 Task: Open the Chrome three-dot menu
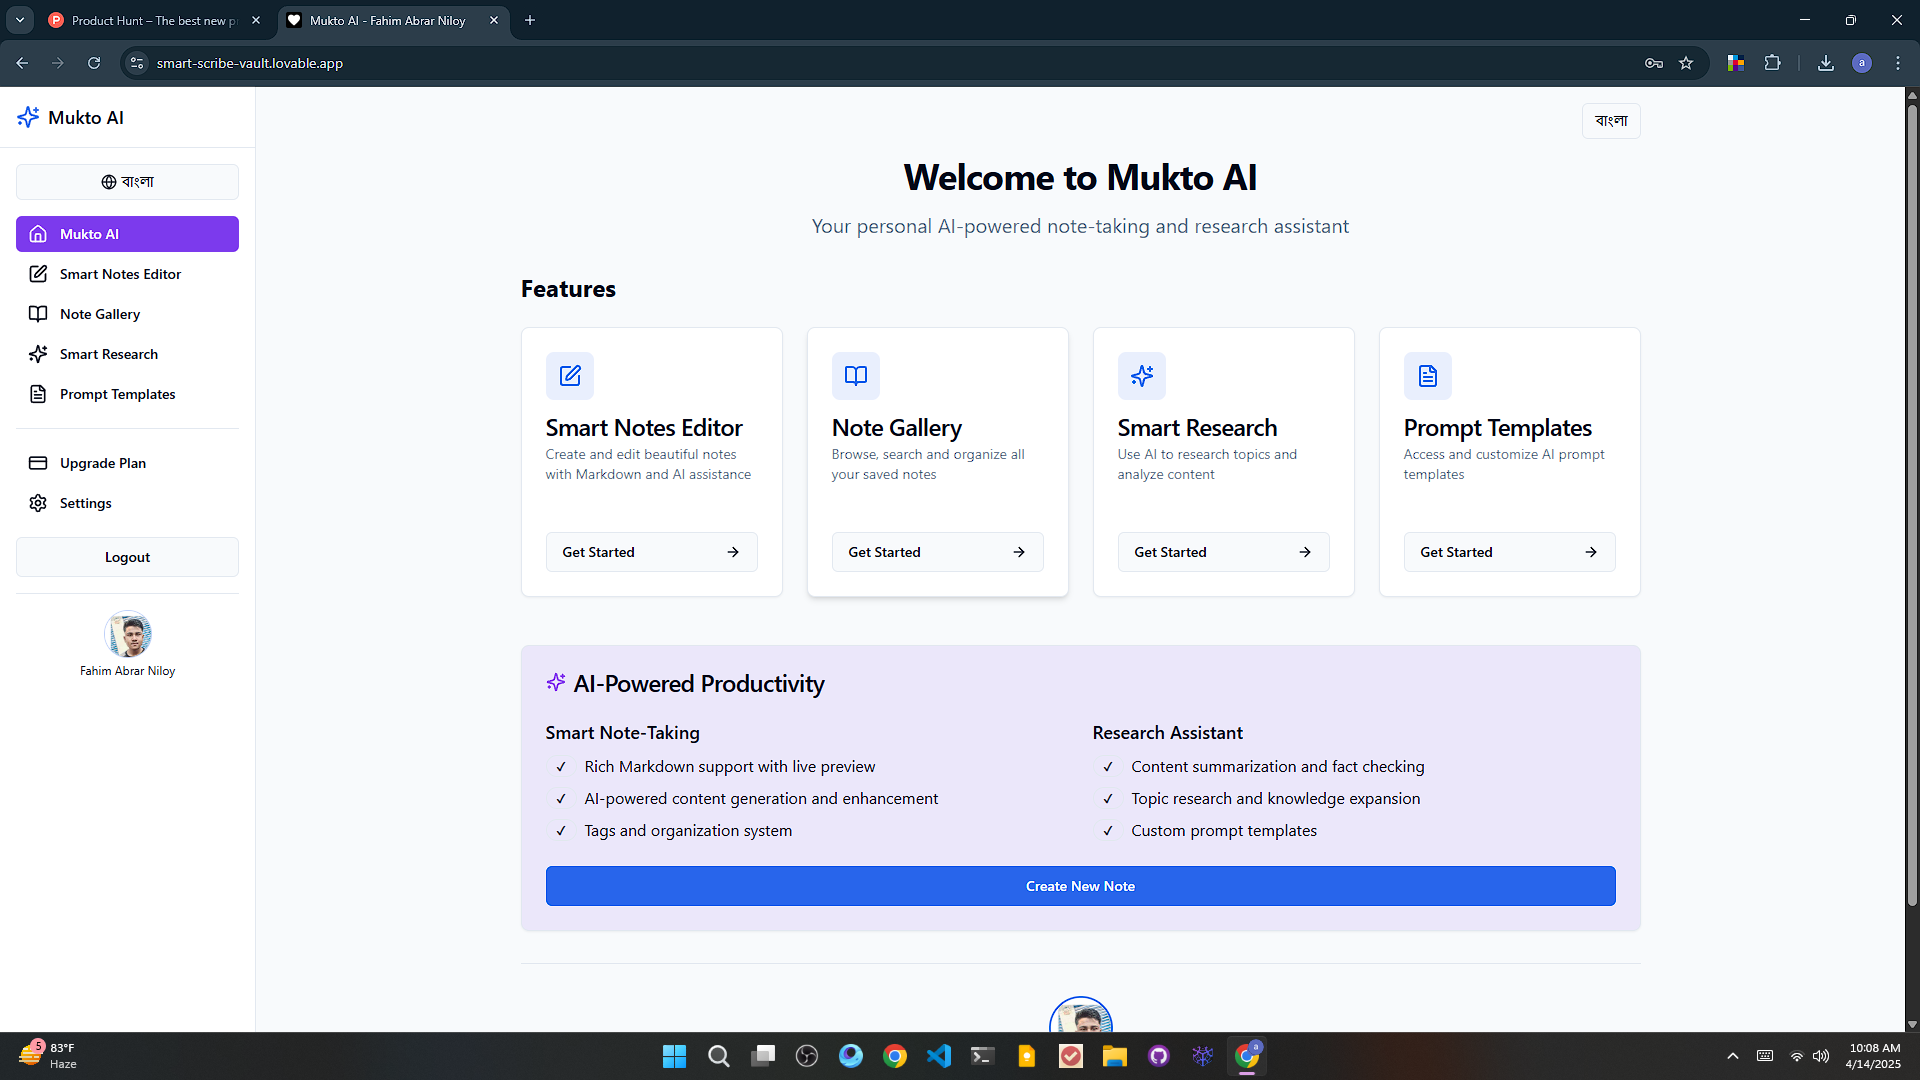[x=1898, y=63]
